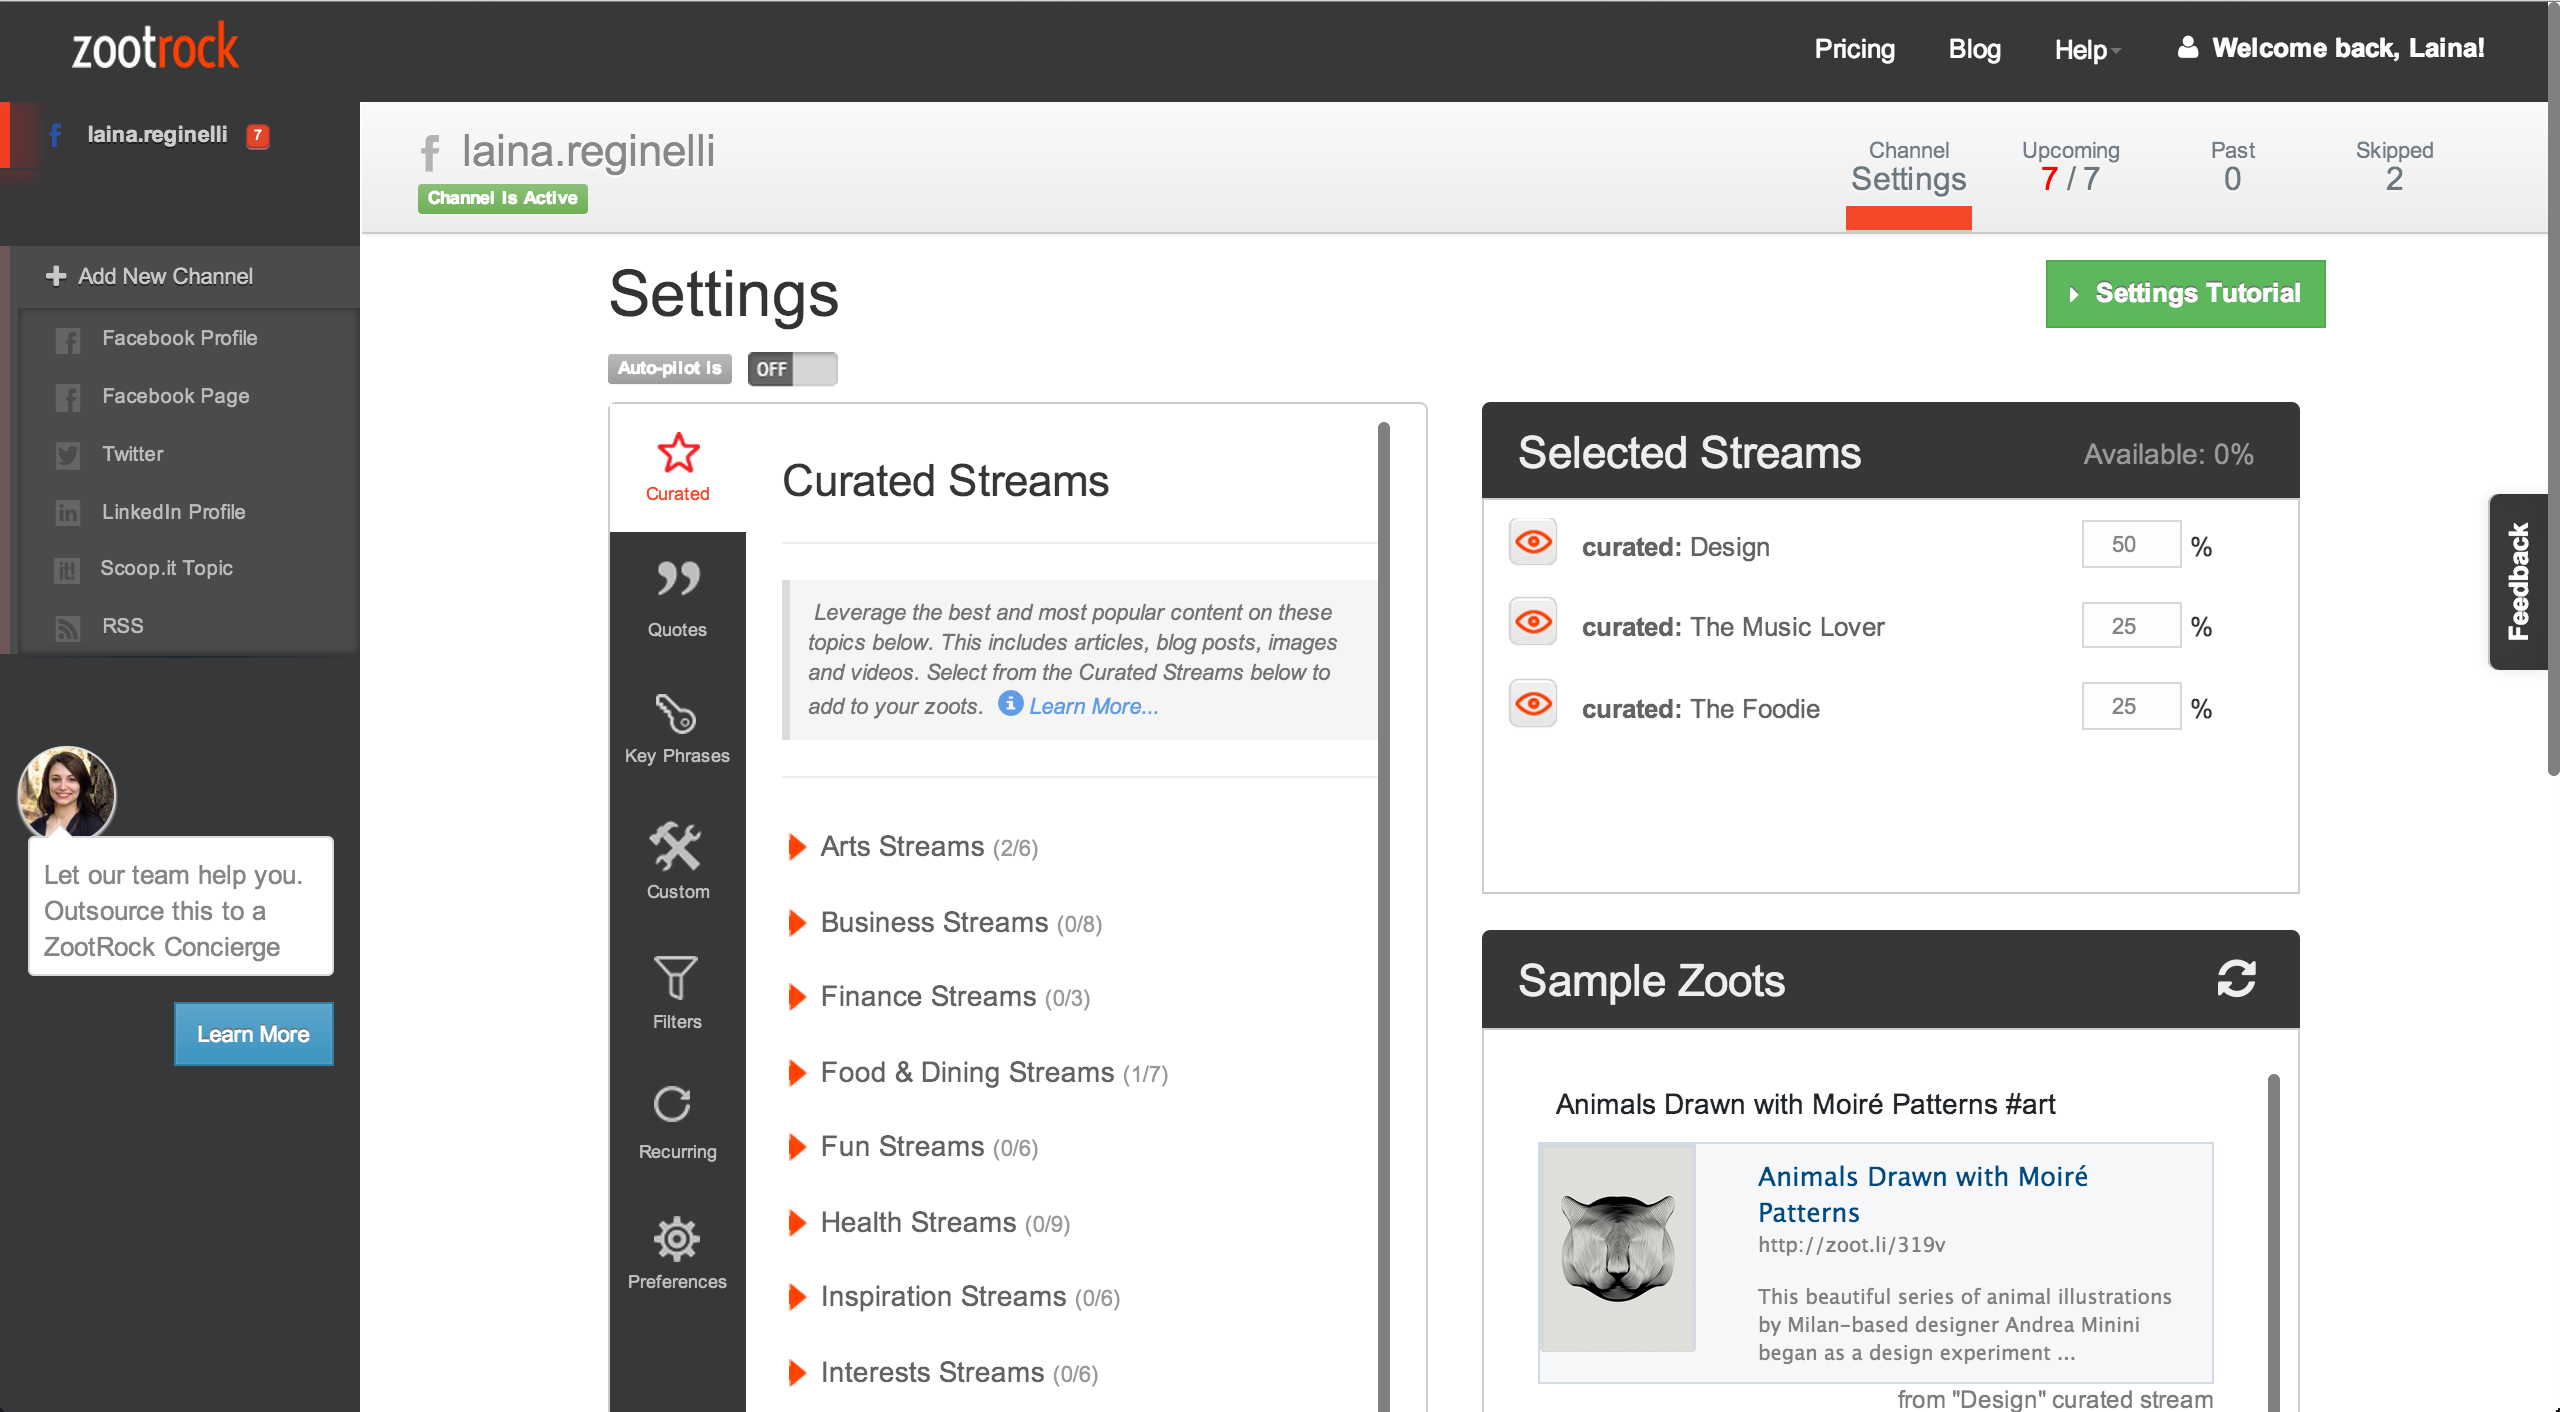The width and height of the screenshot is (2560, 1412).
Task: Click the Sample Zoots panel scrollbar
Action: coord(2273,1240)
